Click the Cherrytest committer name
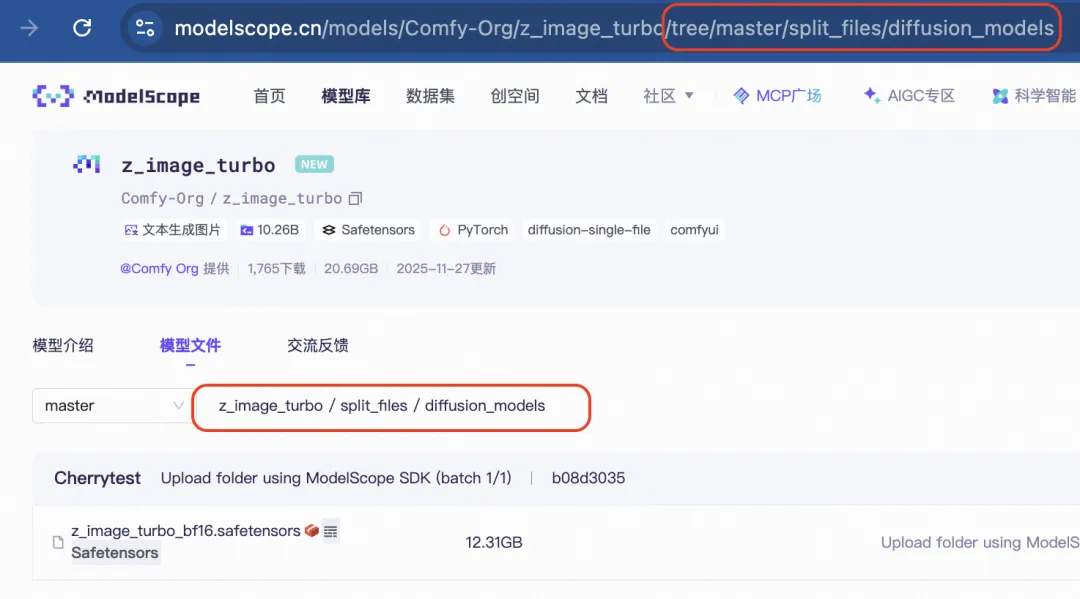1080x599 pixels. [x=97, y=478]
